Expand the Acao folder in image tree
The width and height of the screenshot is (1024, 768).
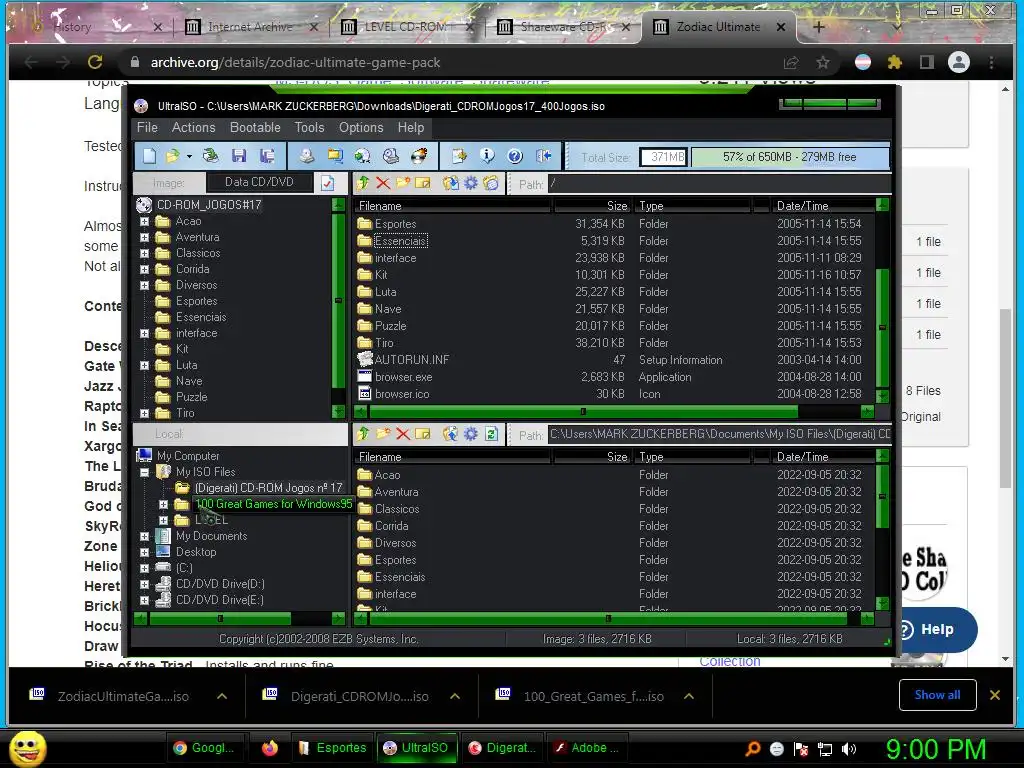click(144, 221)
